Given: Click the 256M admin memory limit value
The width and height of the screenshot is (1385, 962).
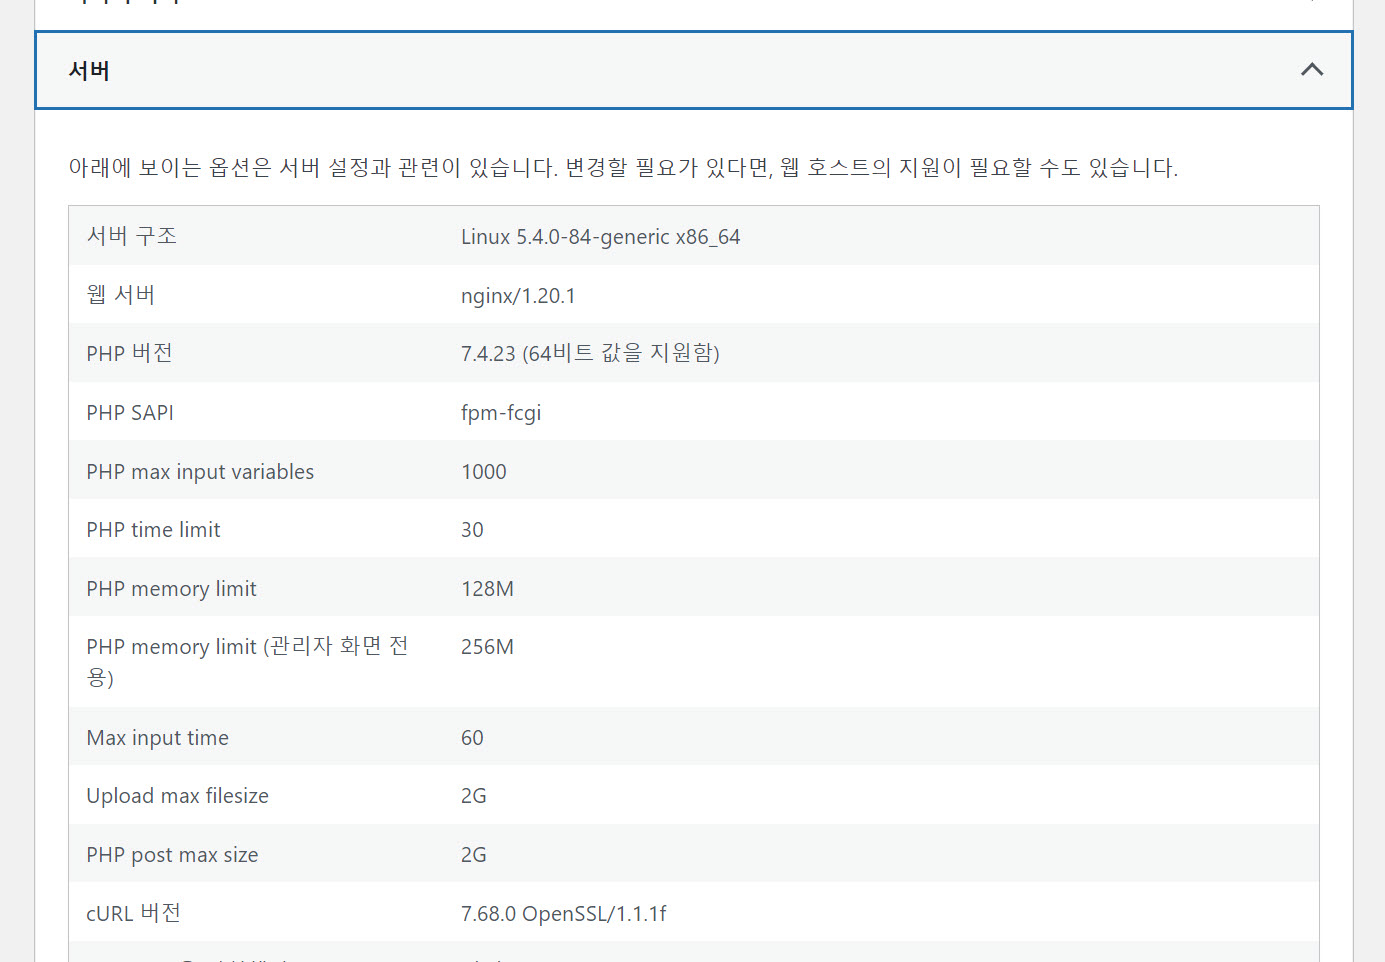Looking at the screenshot, I should coord(487,647).
